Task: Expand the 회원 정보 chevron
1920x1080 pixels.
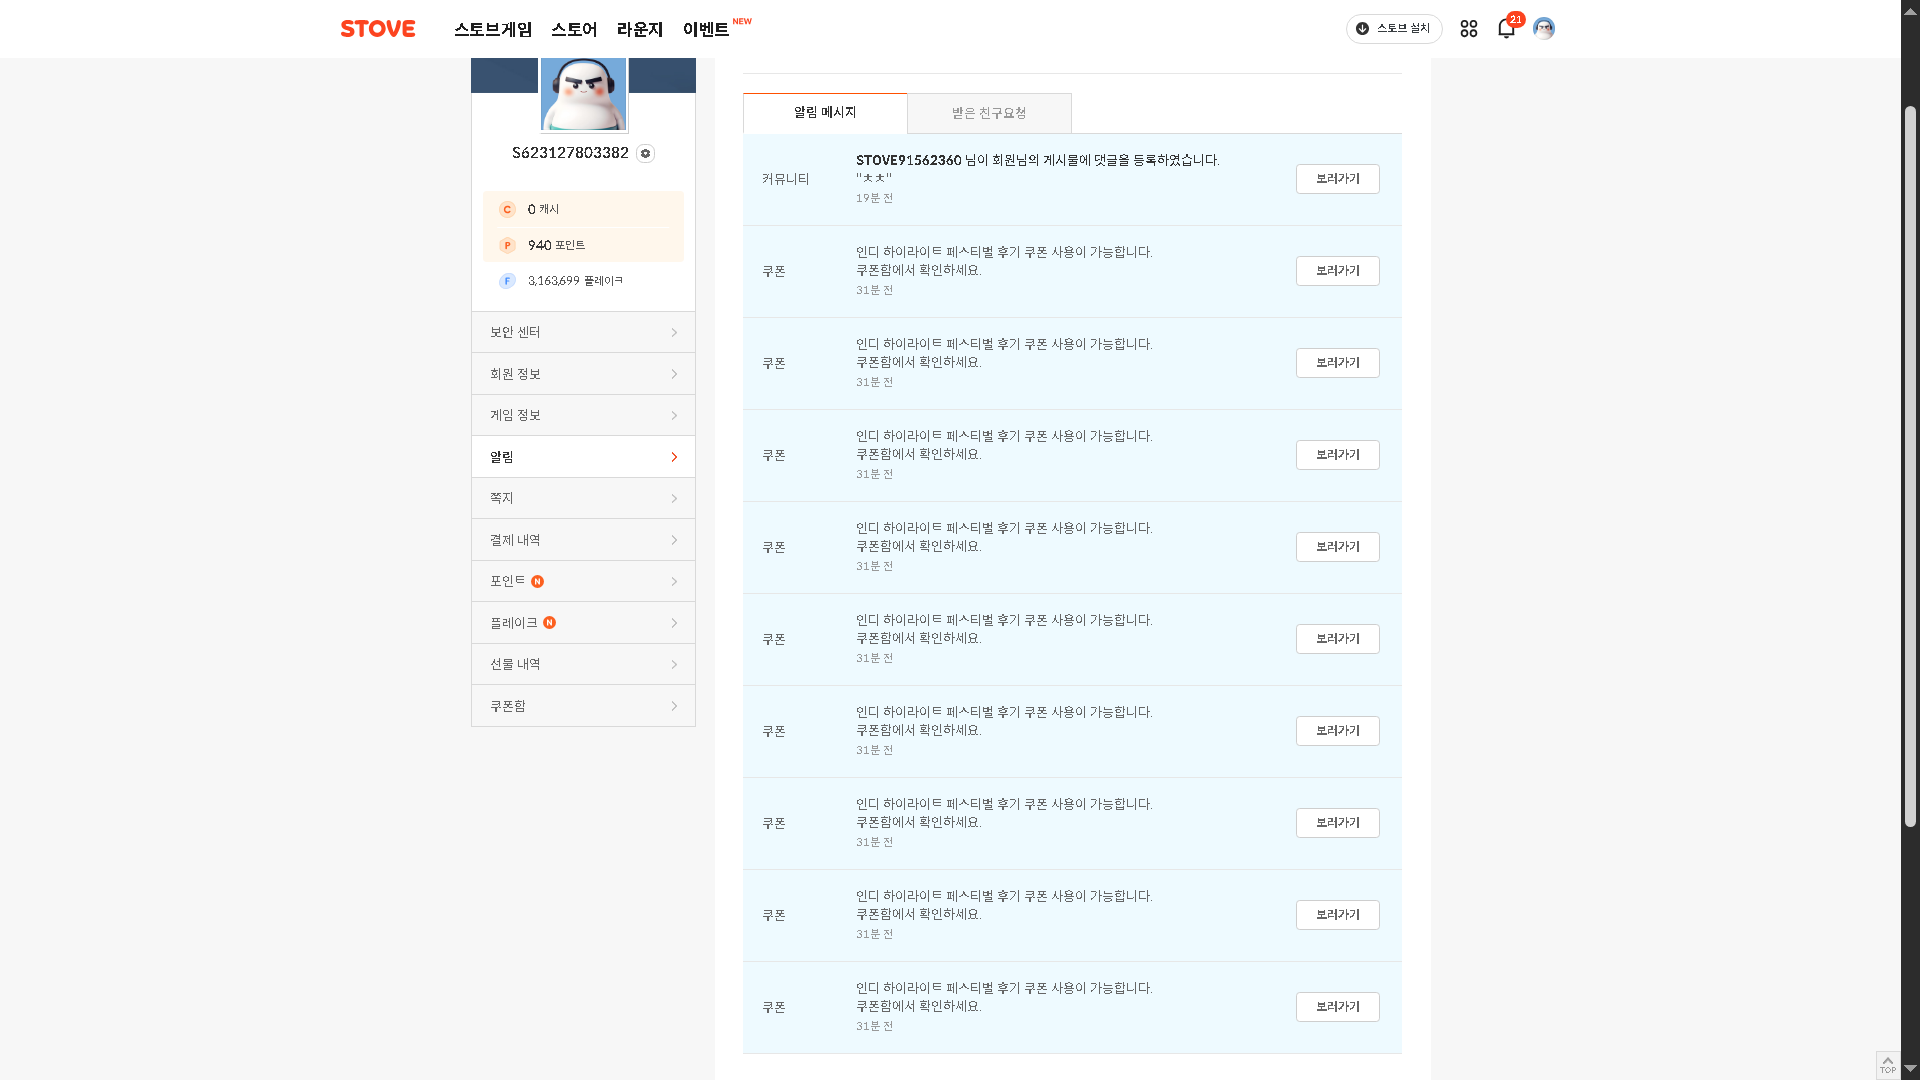Action: tap(674, 374)
